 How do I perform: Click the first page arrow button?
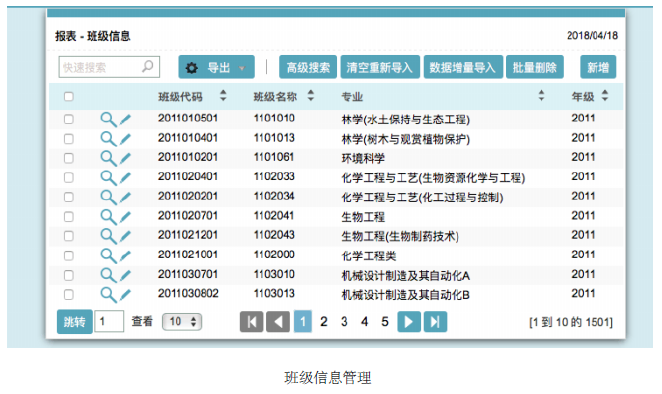[252, 322]
